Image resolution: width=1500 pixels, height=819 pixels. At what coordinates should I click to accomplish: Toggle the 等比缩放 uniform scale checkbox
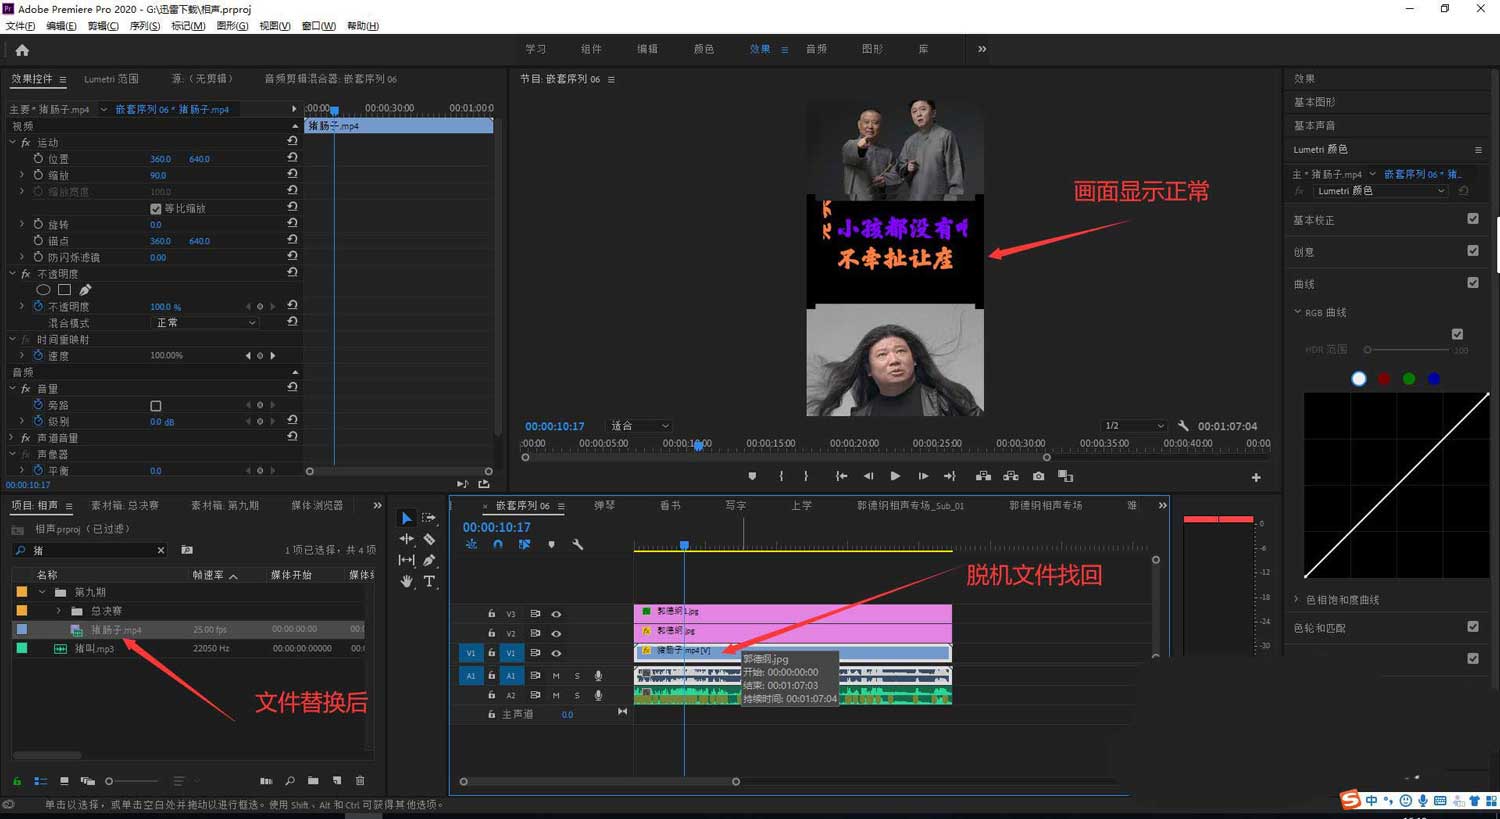(156, 209)
